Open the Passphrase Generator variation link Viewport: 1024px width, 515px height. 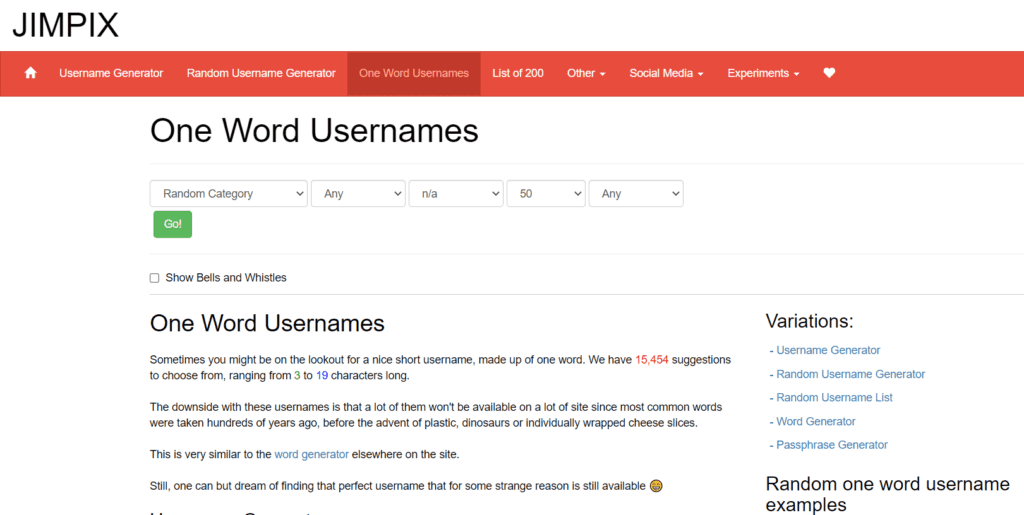pos(832,445)
